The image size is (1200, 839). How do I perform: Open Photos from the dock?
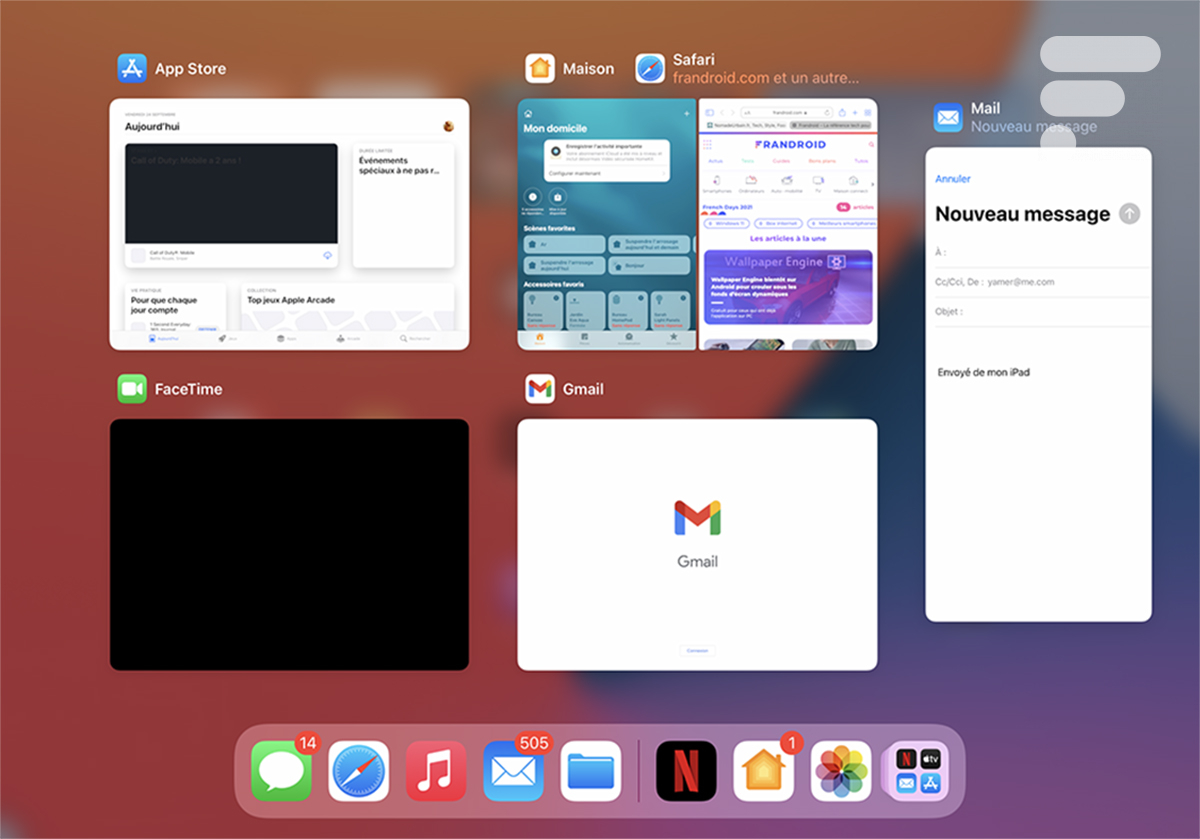tap(841, 771)
